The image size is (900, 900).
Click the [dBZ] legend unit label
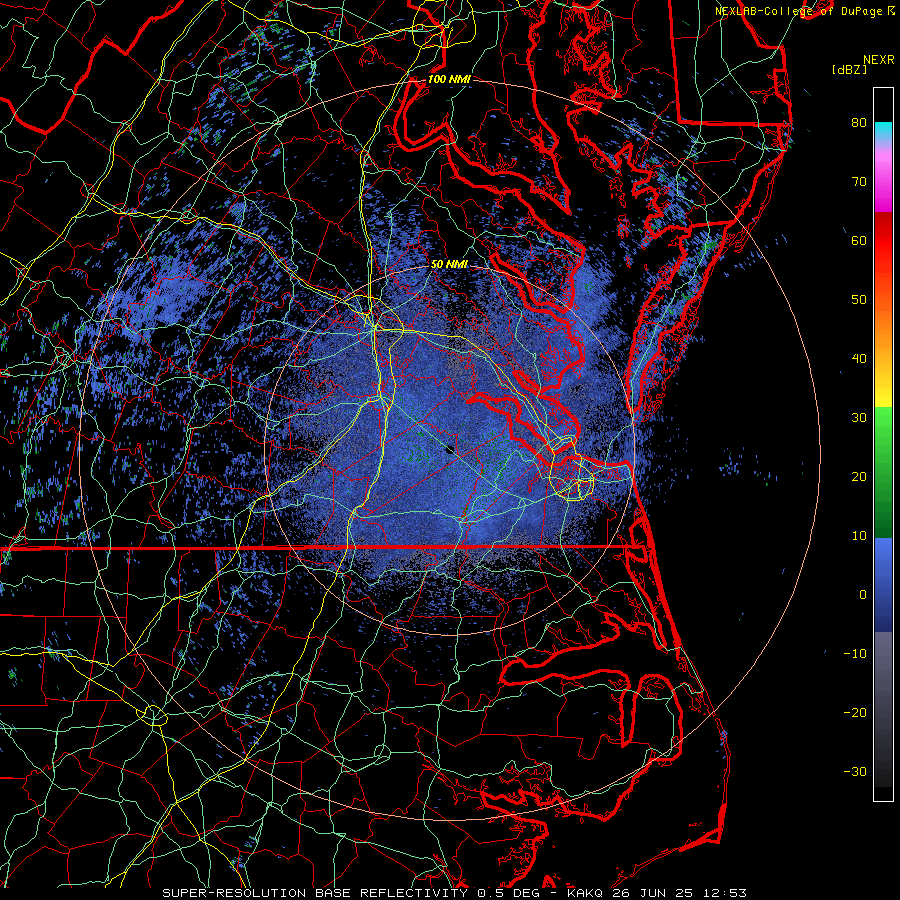[849, 70]
